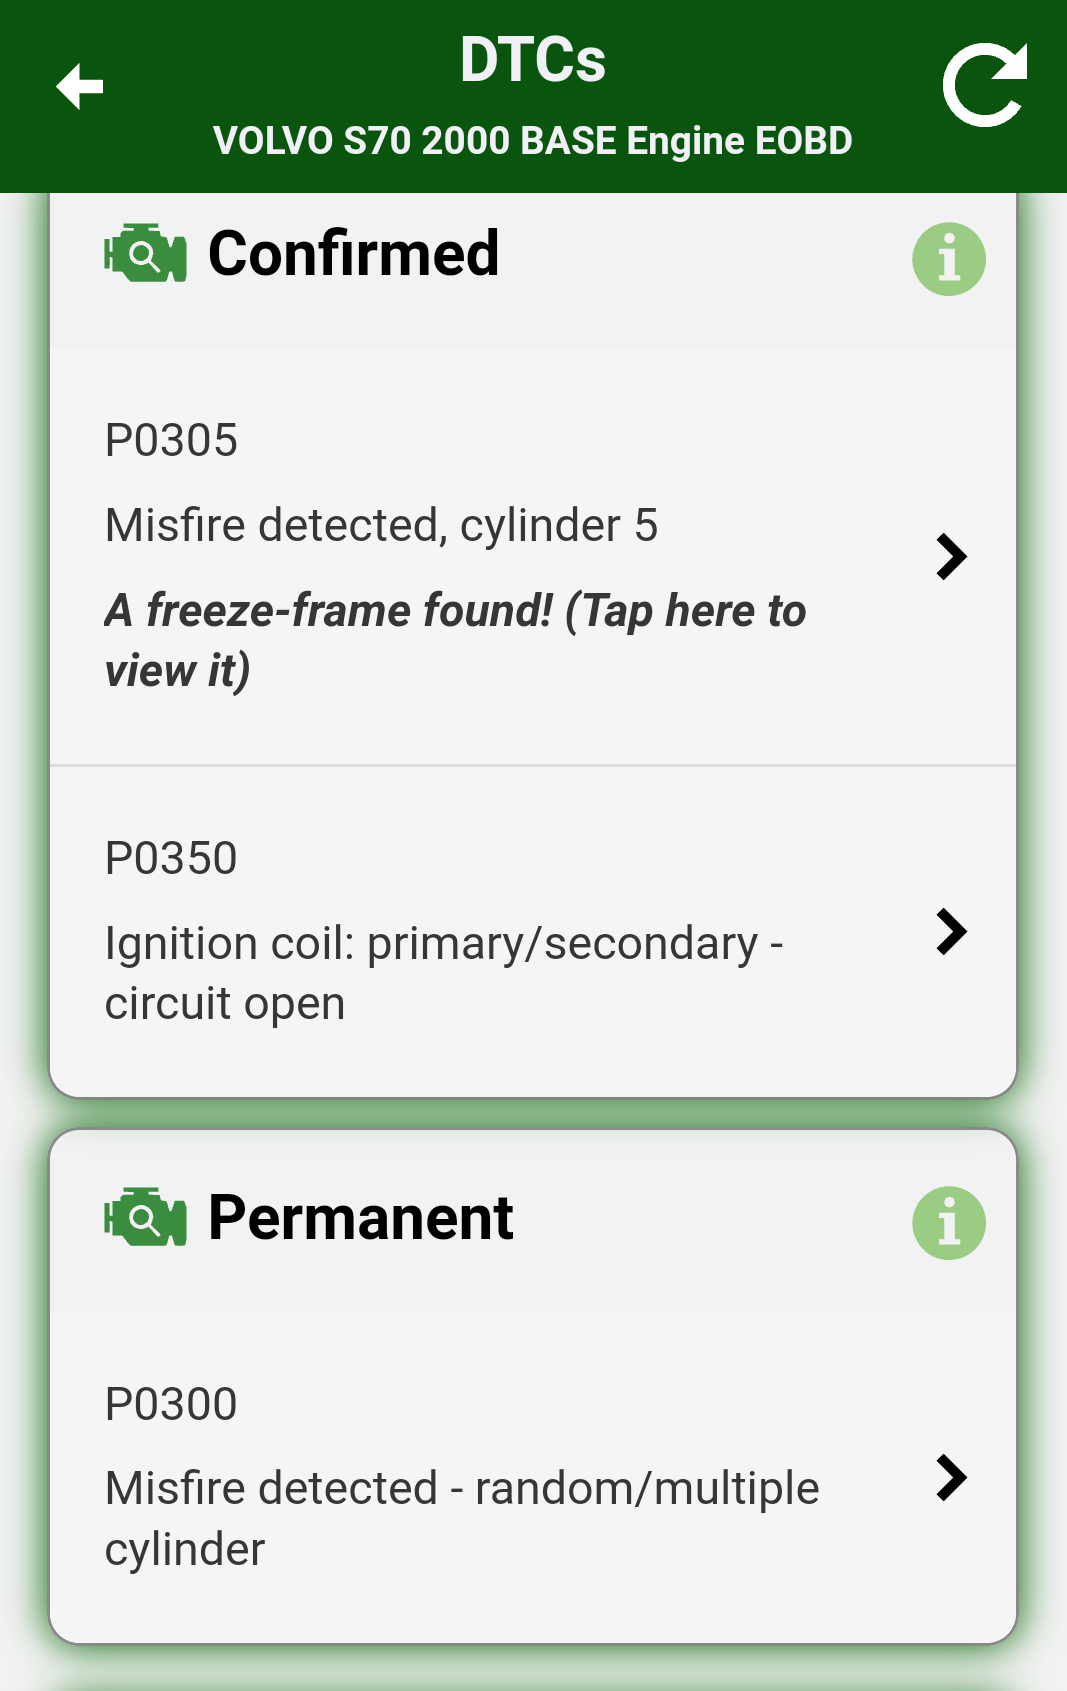Image resolution: width=1067 pixels, height=1691 pixels.
Task: Open info for Confirmed codes
Action: (x=948, y=259)
